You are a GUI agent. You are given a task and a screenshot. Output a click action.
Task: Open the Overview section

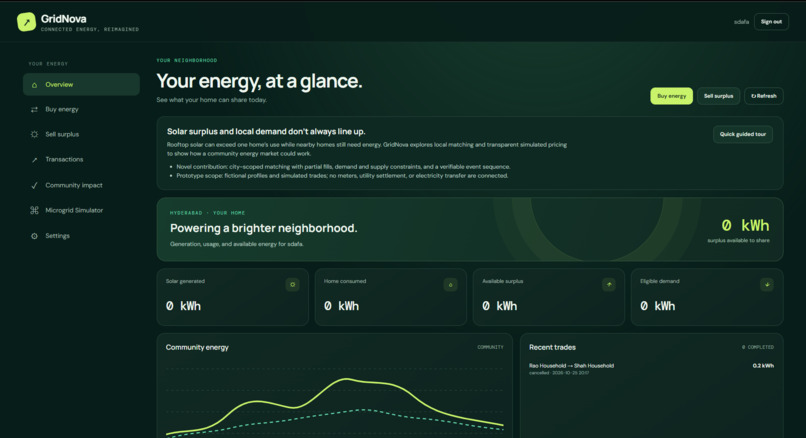click(81, 84)
